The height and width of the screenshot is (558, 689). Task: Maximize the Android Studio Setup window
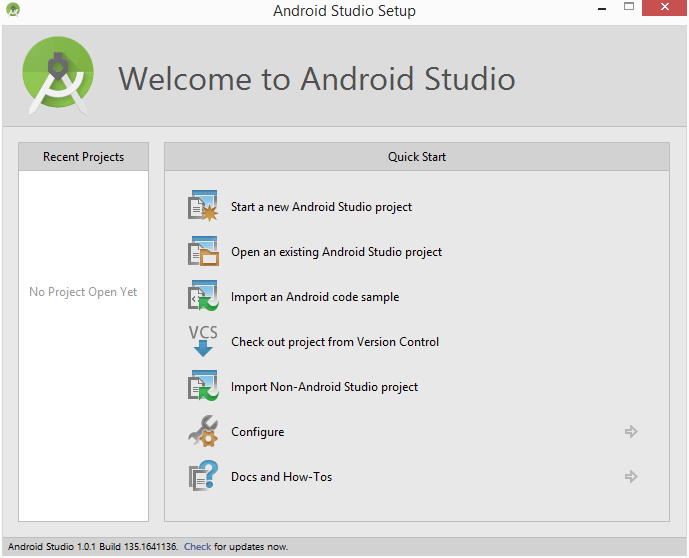tap(629, 9)
